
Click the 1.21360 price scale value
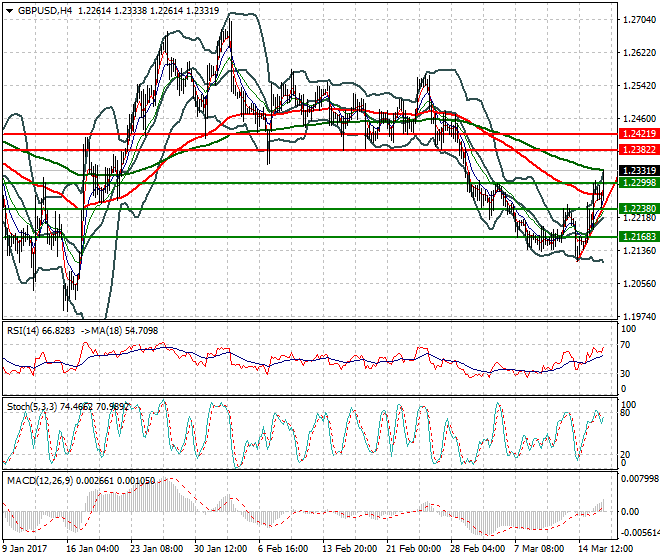639,251
